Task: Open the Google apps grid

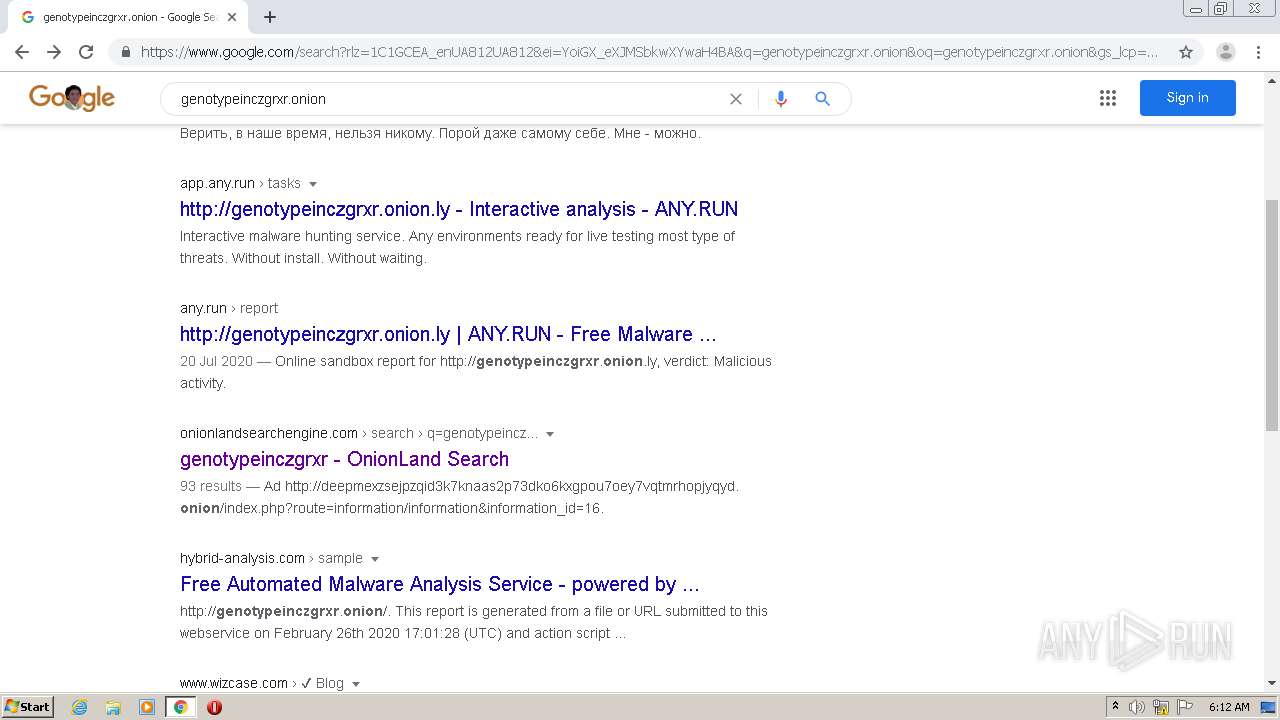Action: [1107, 98]
